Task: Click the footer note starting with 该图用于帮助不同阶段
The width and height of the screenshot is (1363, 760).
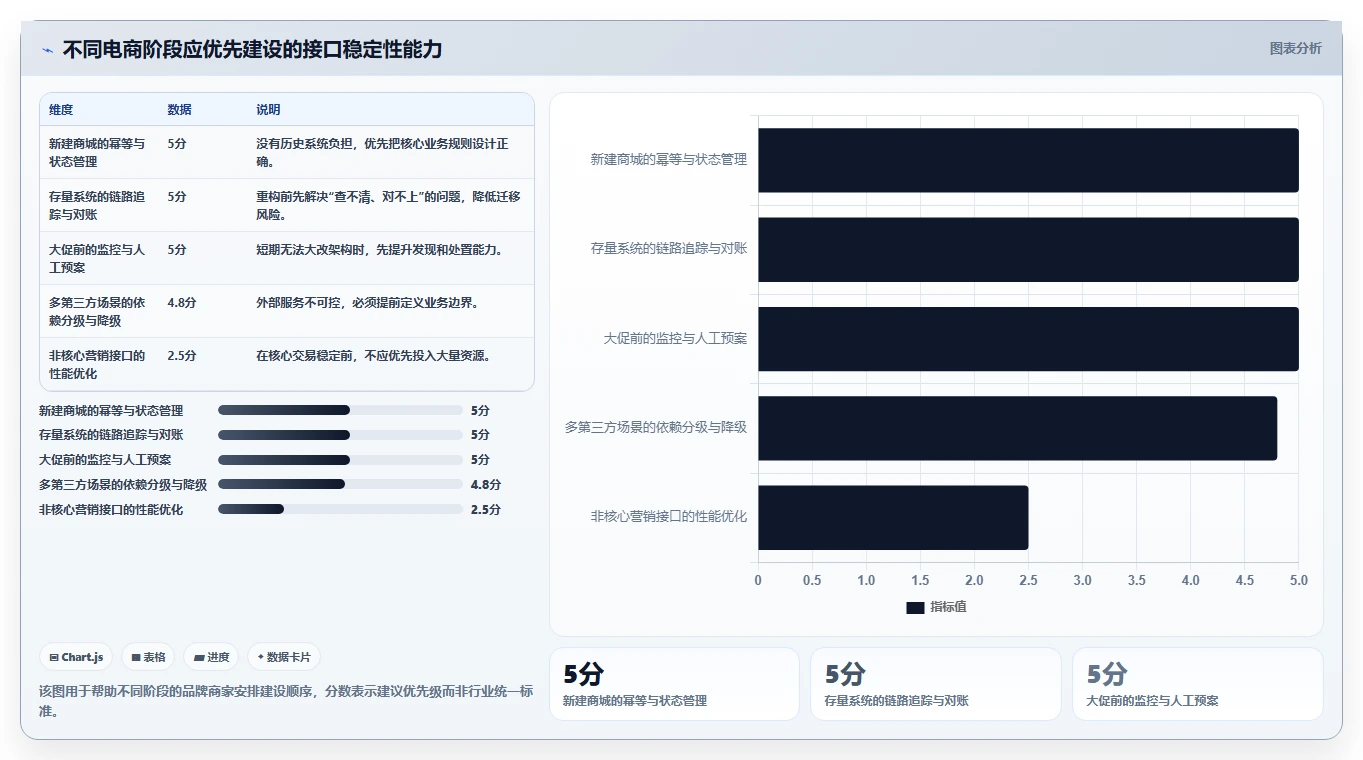Action: click(286, 701)
